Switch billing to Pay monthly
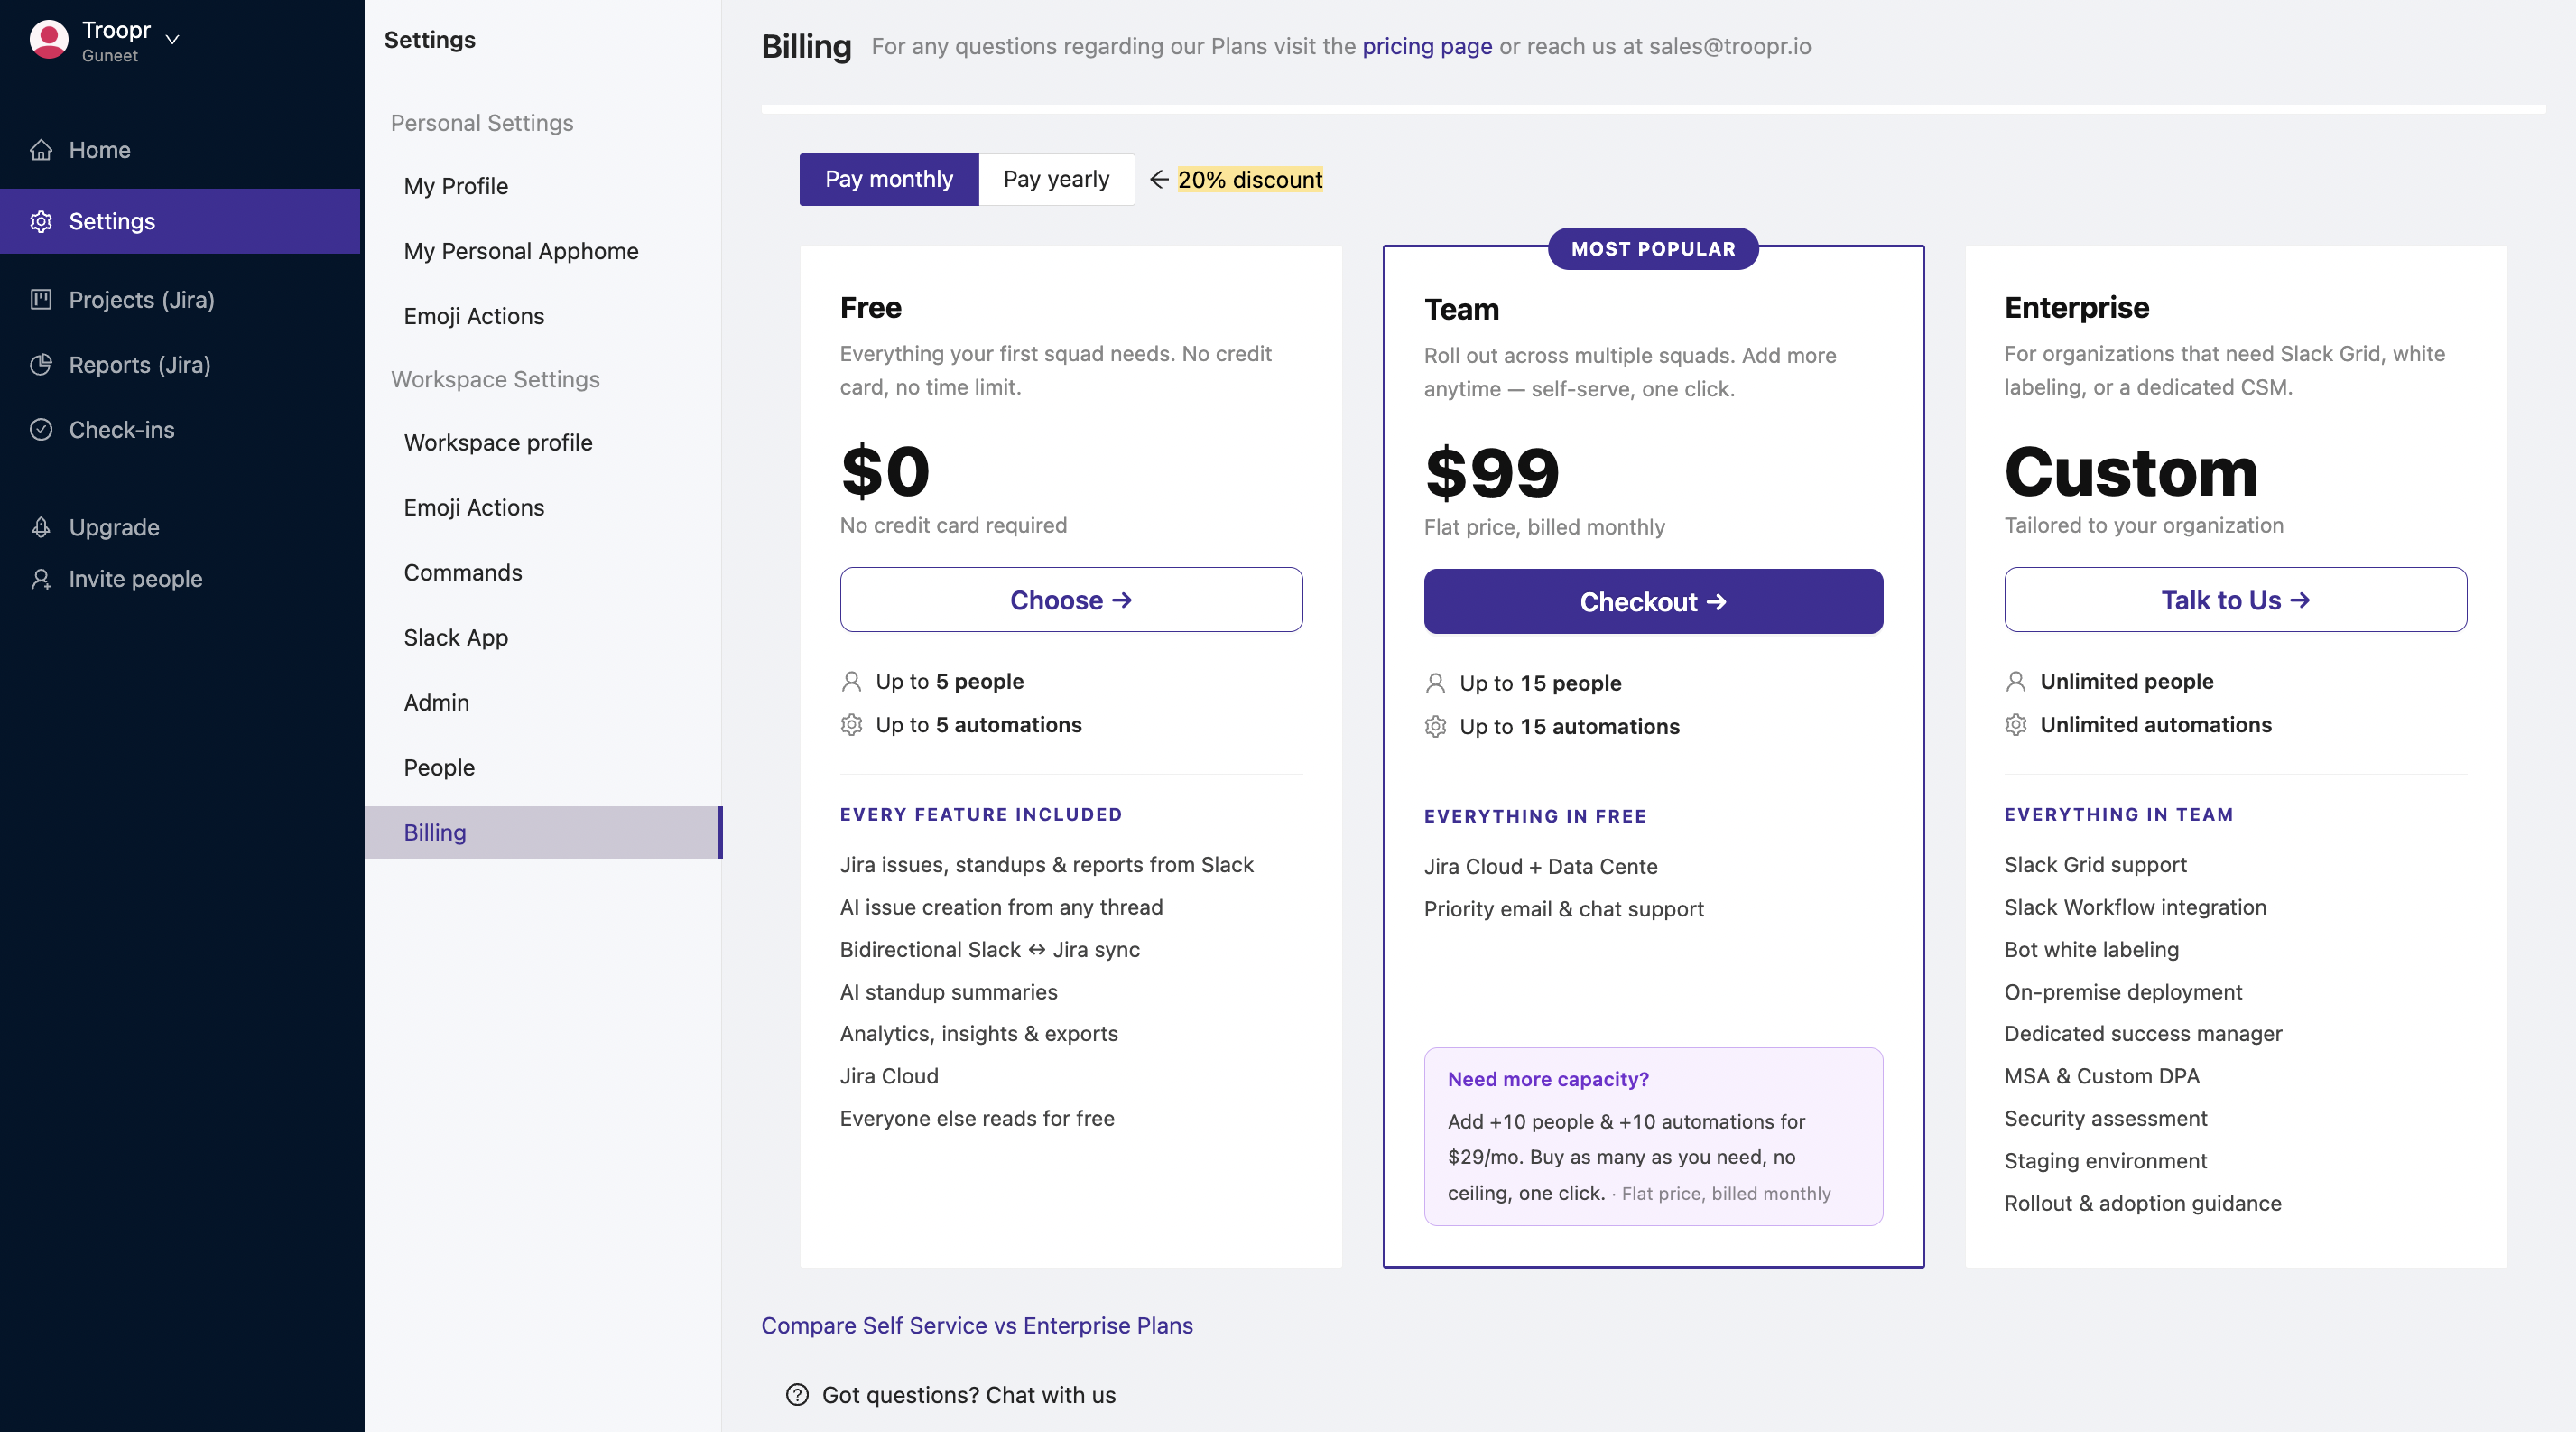 (889, 179)
